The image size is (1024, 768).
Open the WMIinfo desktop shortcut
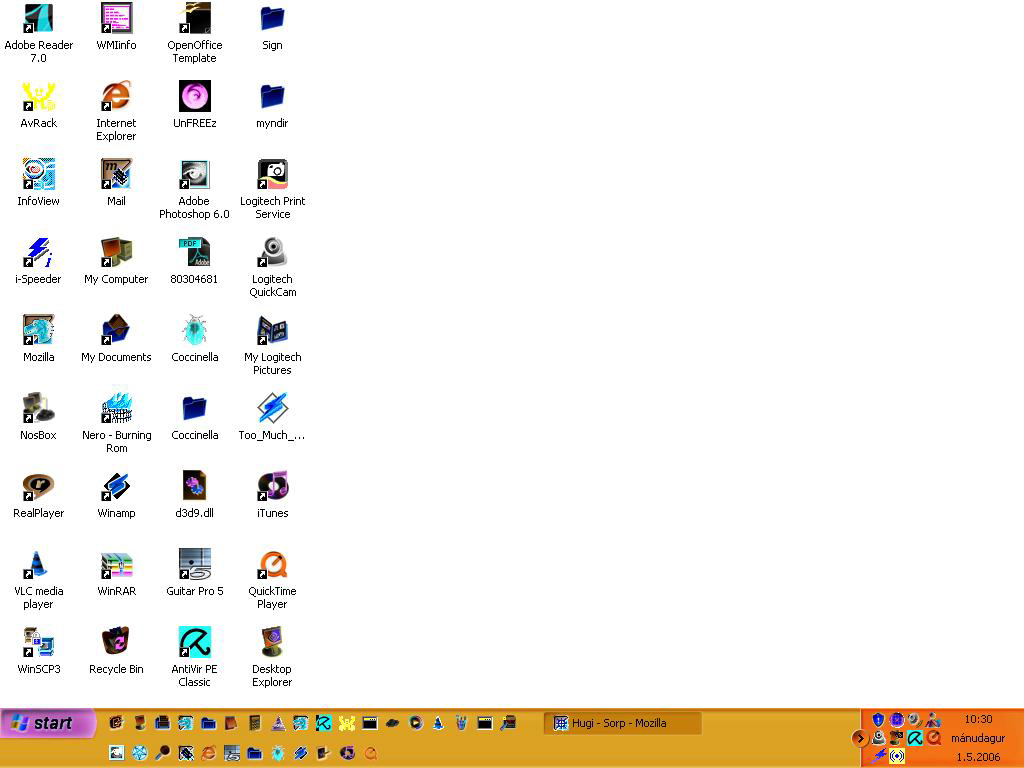[116, 27]
